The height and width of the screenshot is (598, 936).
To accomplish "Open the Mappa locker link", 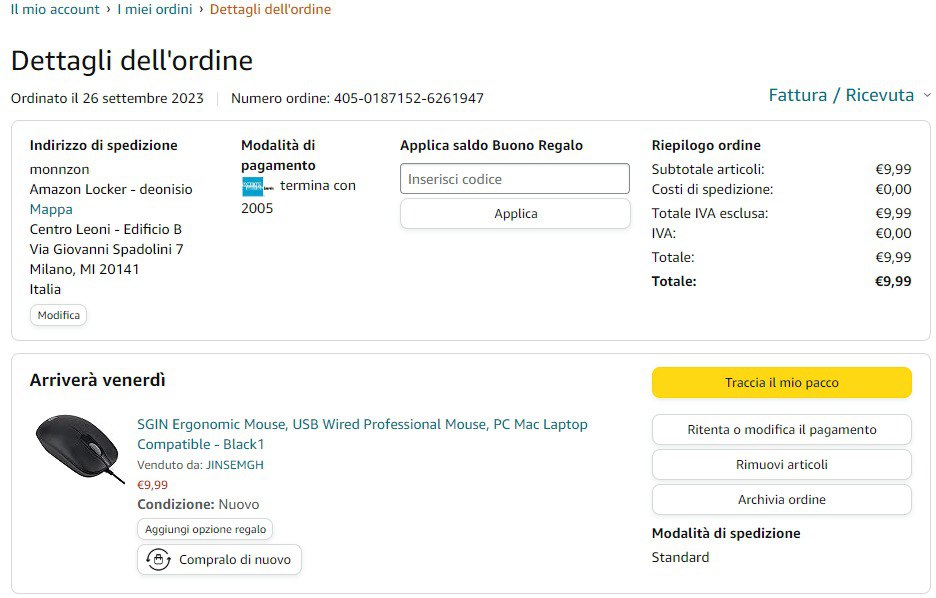I will coord(51,209).
